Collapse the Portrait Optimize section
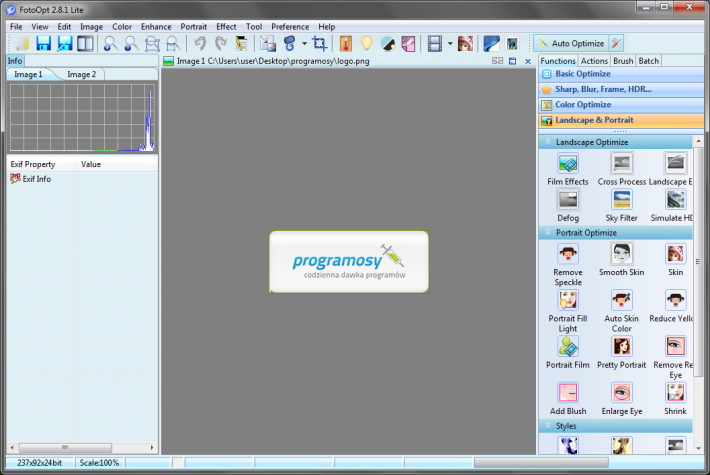The image size is (710, 475). pos(547,232)
